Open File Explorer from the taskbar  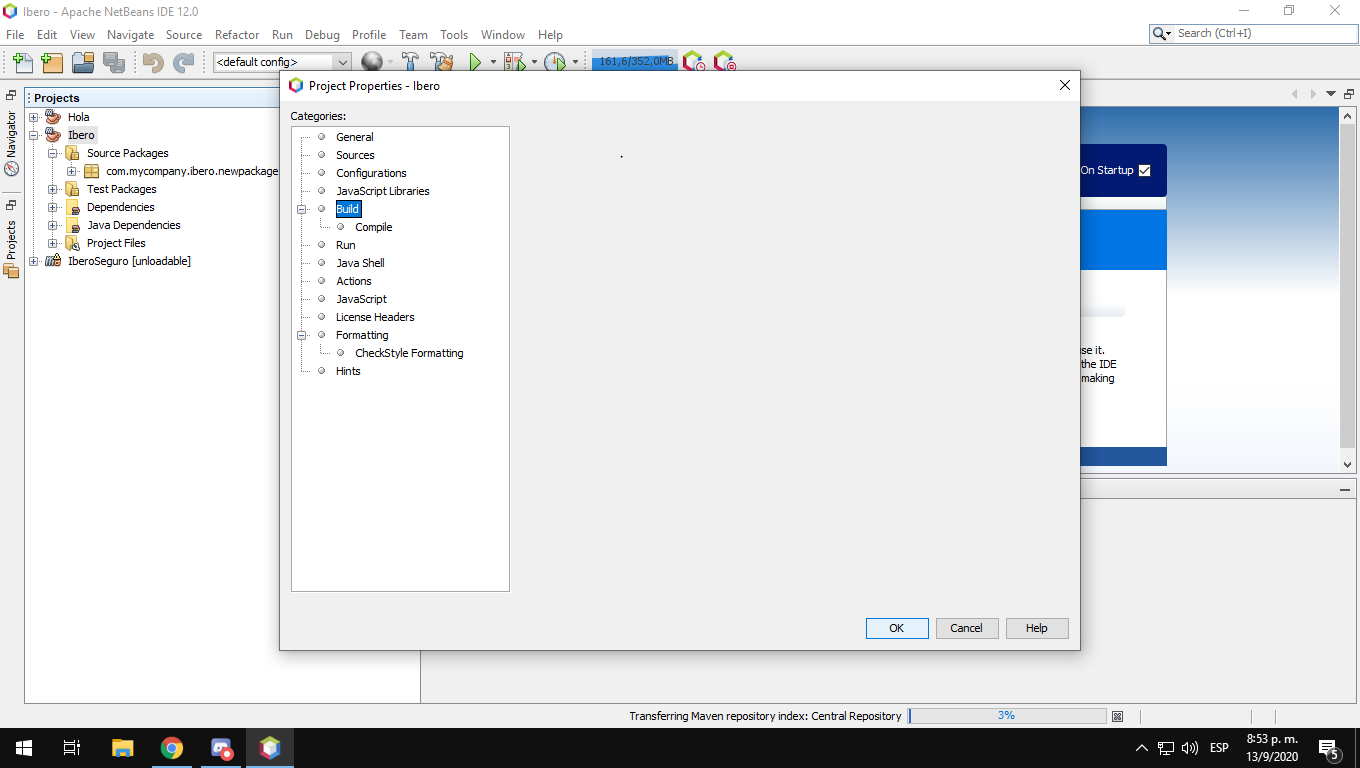pos(123,748)
